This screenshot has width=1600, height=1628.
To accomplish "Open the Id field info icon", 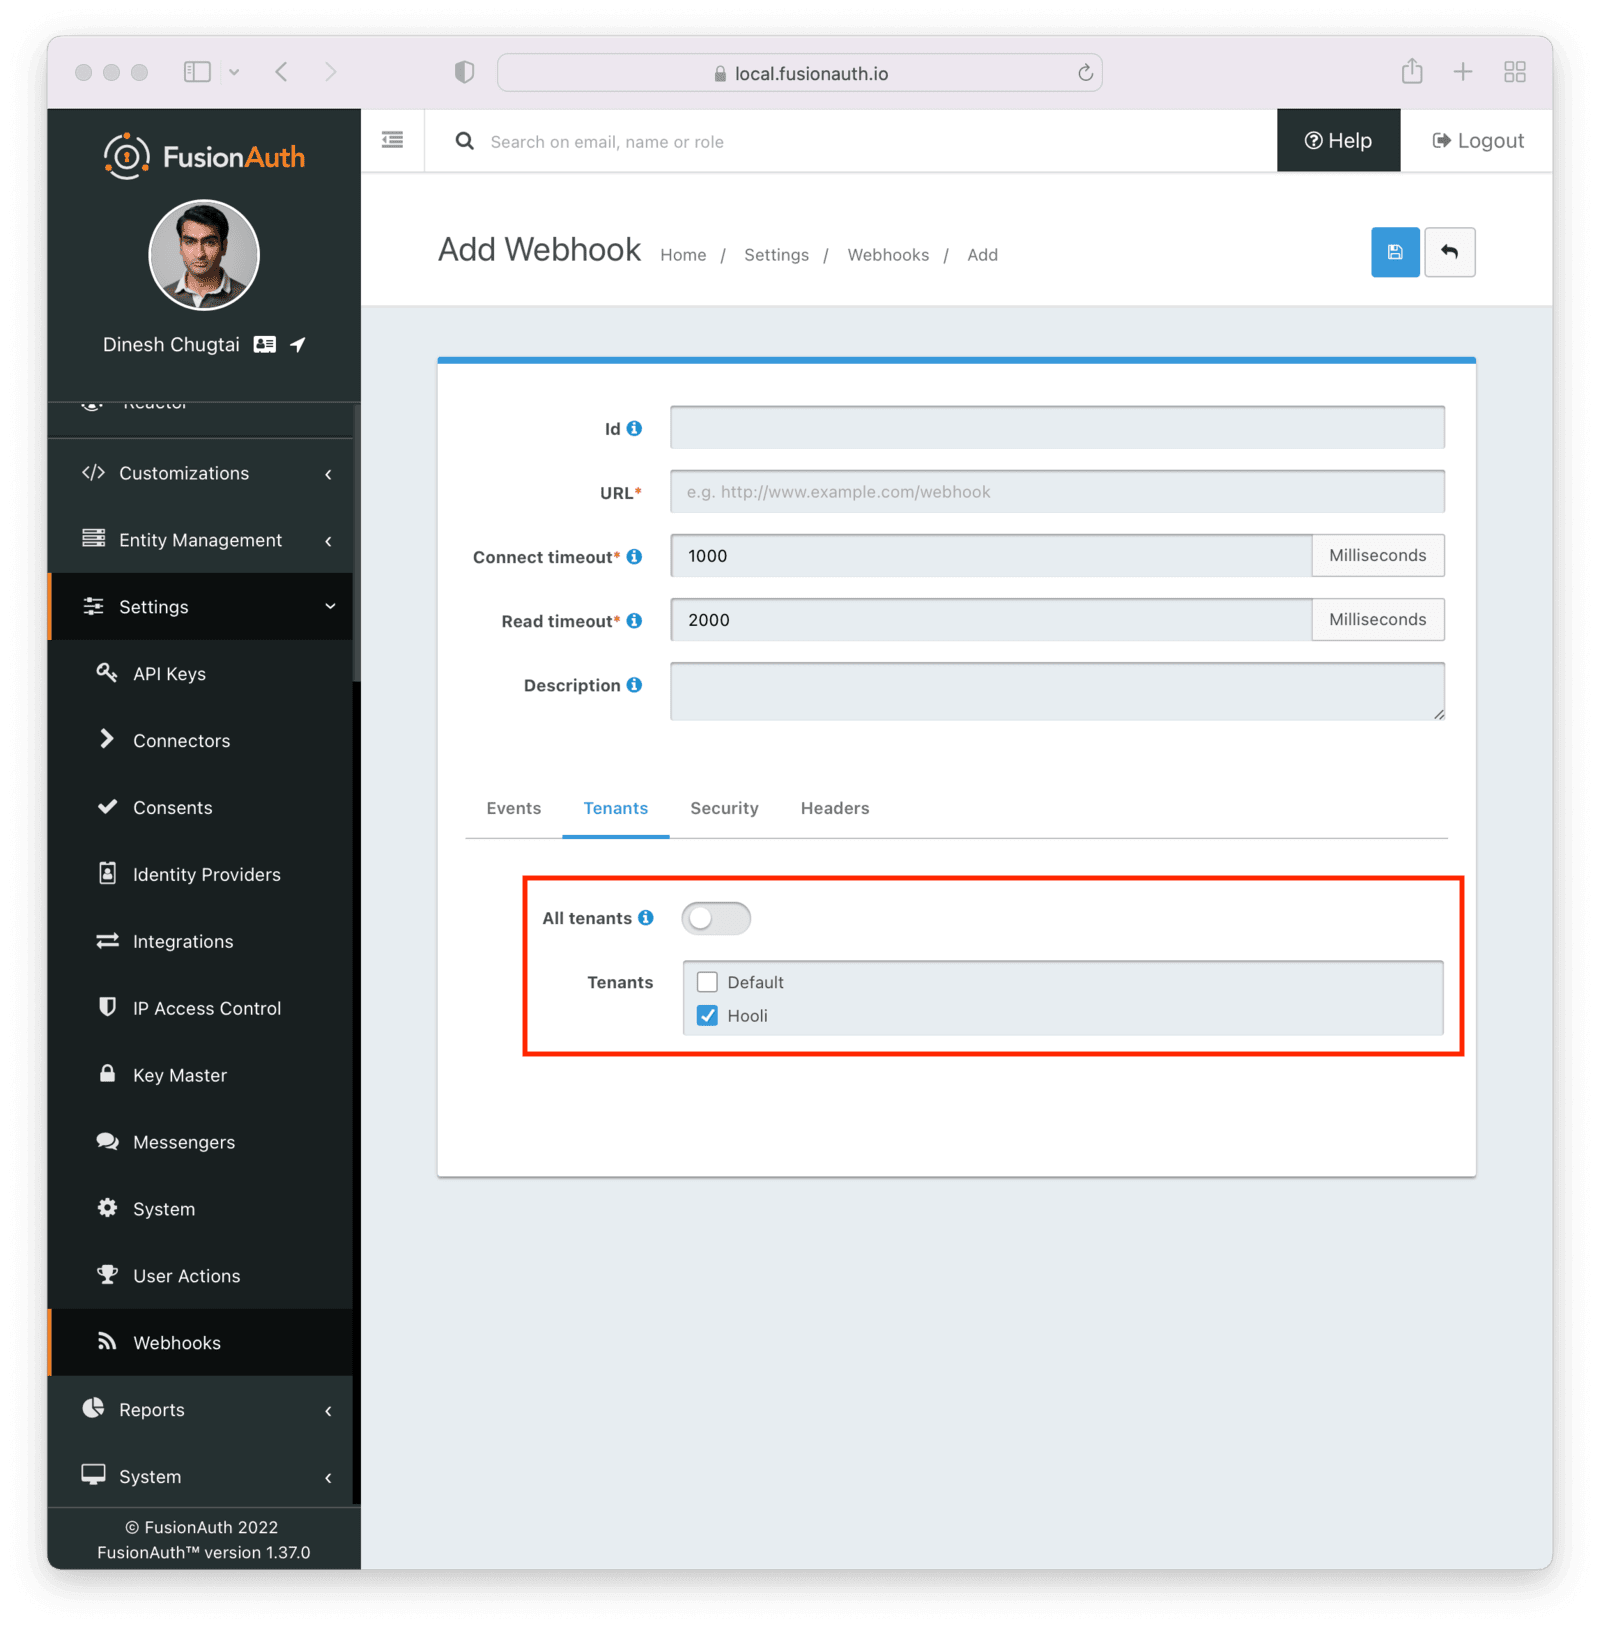I will coord(634,428).
